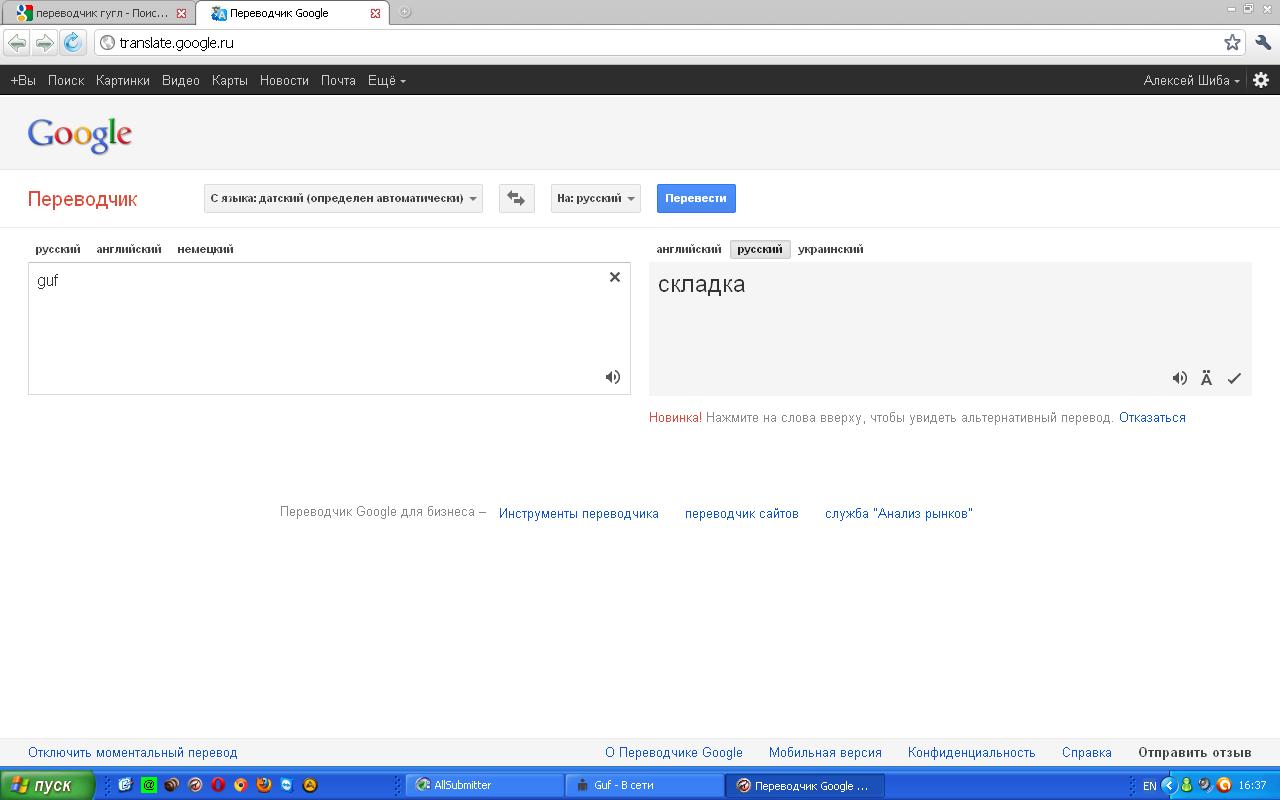Open 'служба "Анализ рынков"' link
The height and width of the screenshot is (800, 1280).
(899, 513)
